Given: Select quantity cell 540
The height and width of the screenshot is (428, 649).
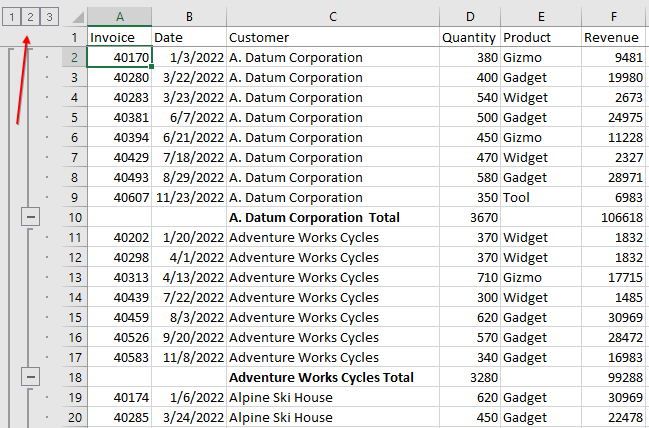Looking at the screenshot, I should (x=470, y=97).
